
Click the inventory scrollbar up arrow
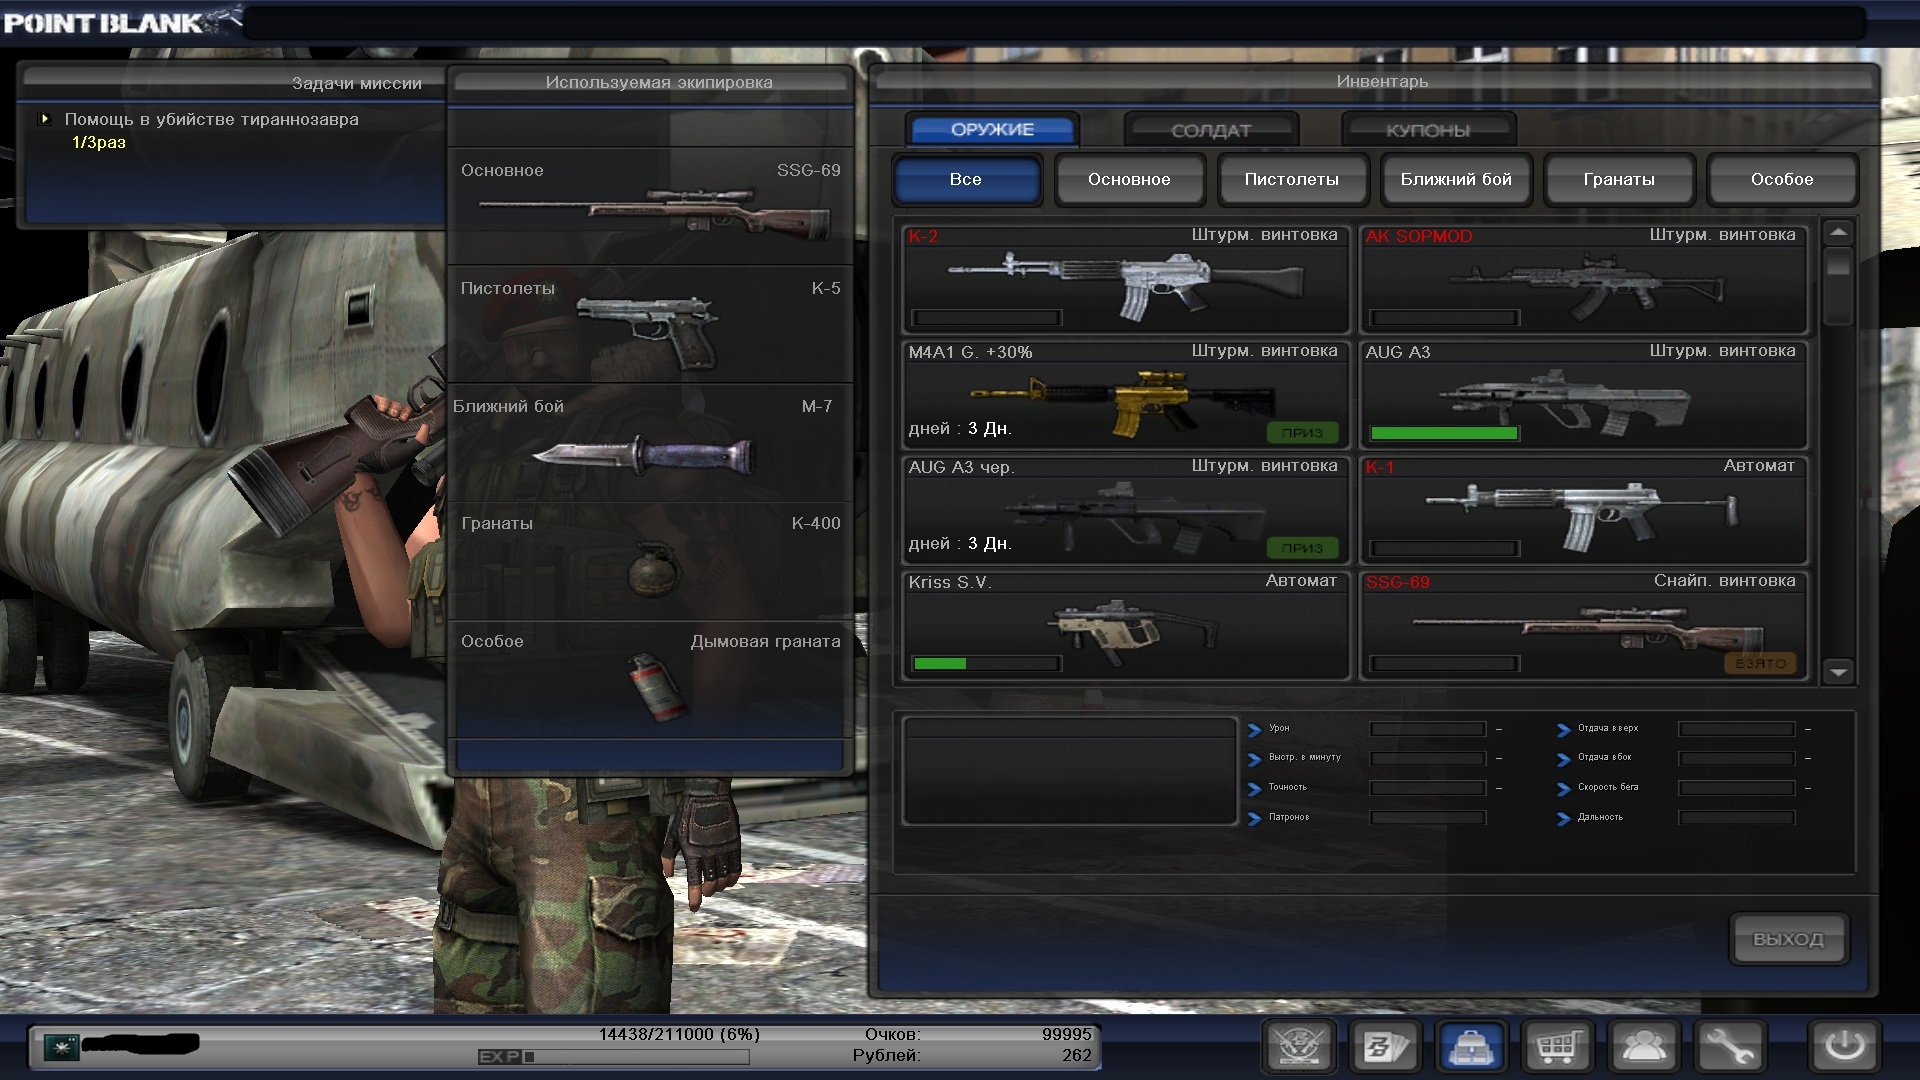(1838, 232)
